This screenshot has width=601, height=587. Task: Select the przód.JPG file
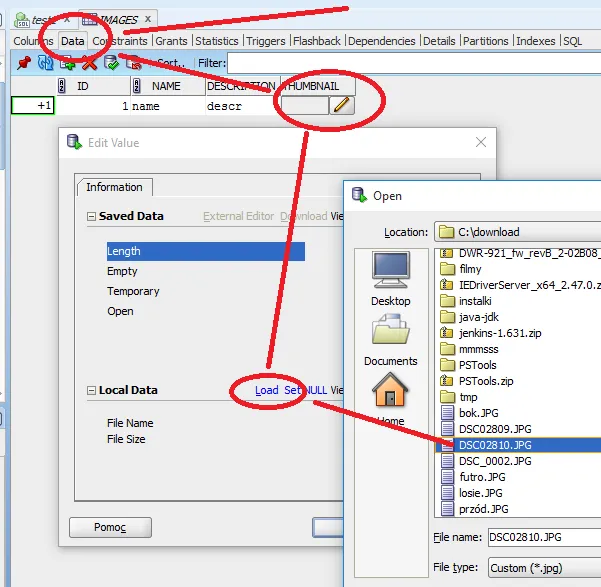point(483,509)
